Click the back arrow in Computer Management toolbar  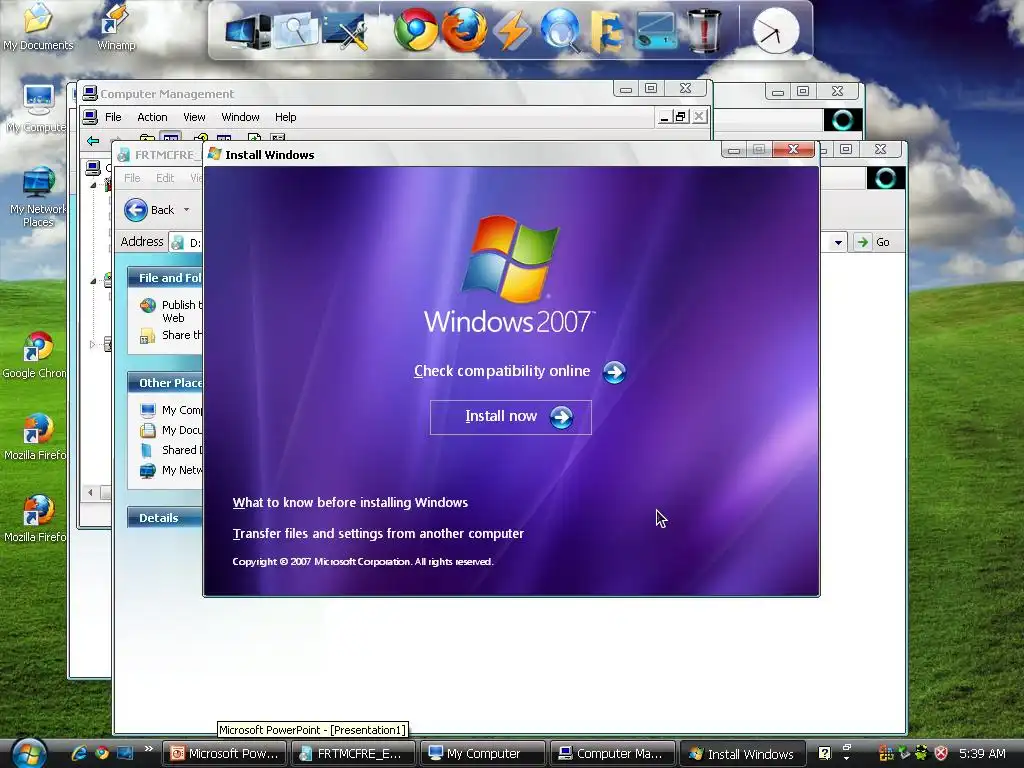(x=93, y=140)
